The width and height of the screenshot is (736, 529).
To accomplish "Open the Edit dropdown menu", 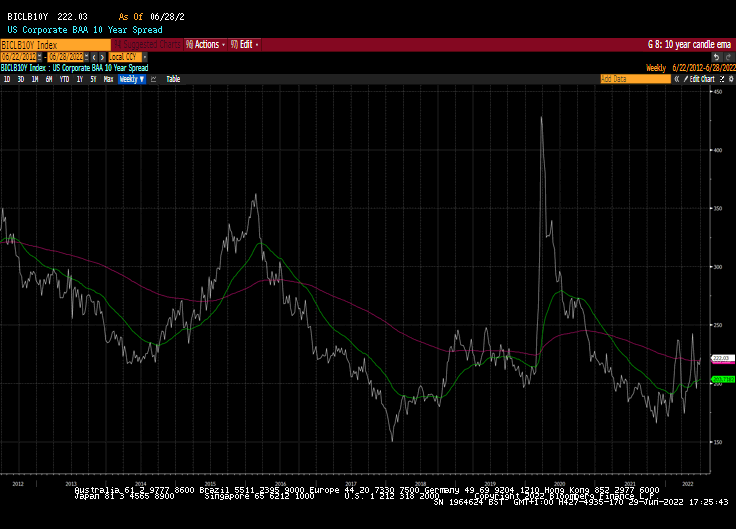I will [x=244, y=45].
